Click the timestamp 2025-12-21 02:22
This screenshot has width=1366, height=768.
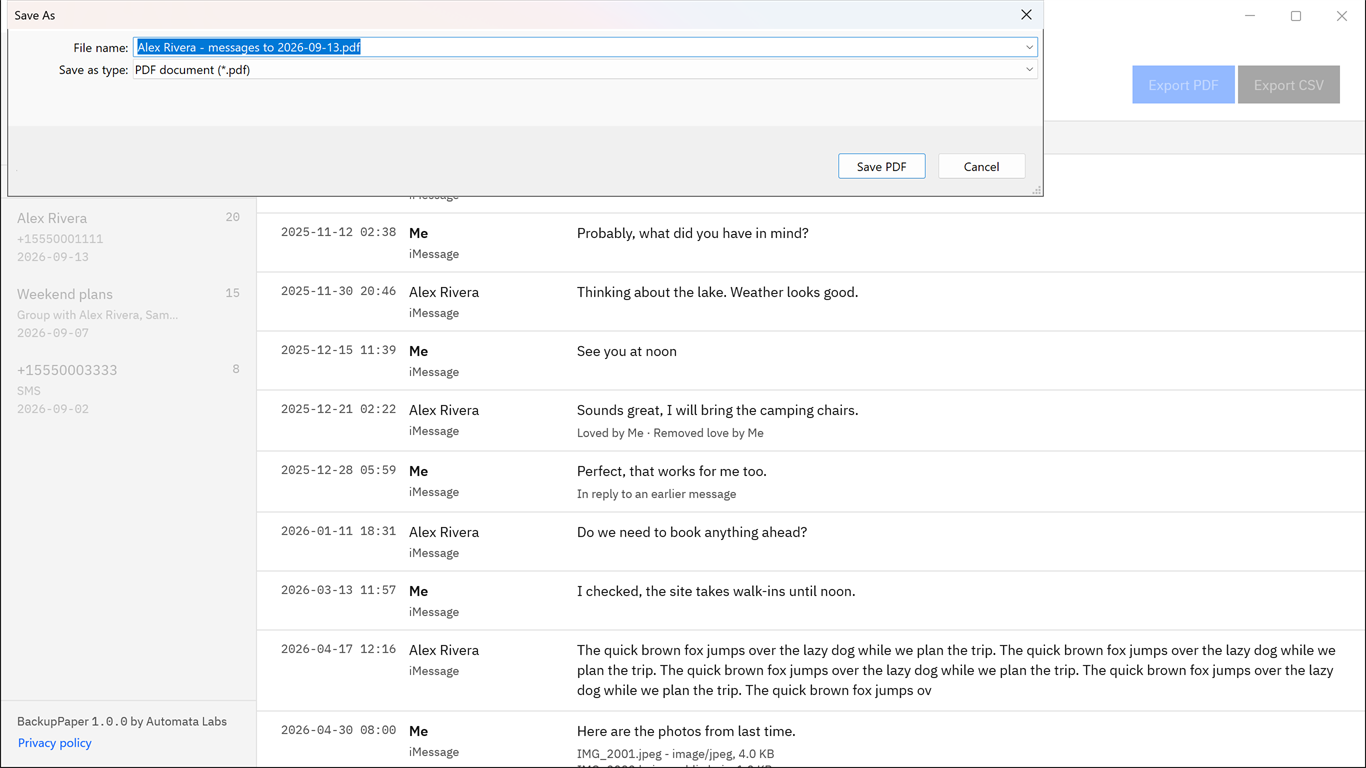pyautogui.click(x=338, y=409)
